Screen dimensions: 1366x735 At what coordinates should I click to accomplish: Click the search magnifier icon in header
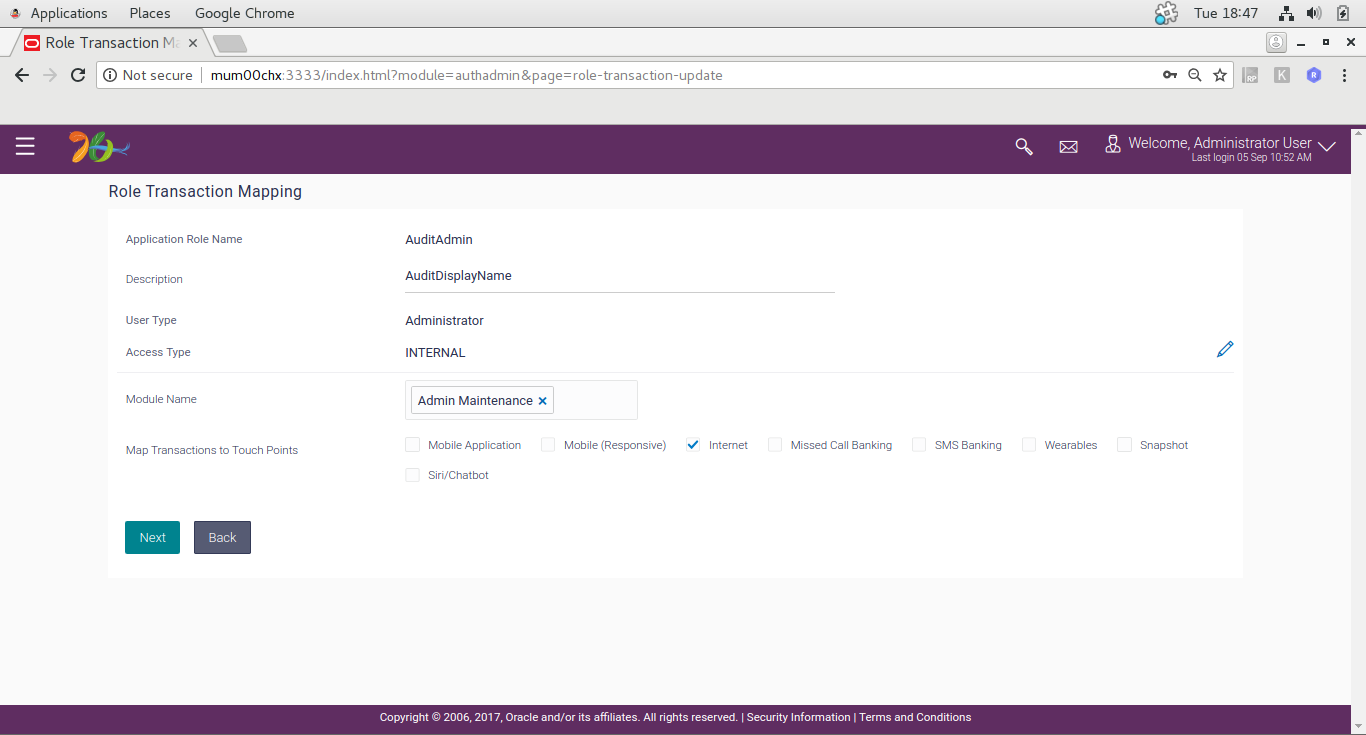[1024, 147]
